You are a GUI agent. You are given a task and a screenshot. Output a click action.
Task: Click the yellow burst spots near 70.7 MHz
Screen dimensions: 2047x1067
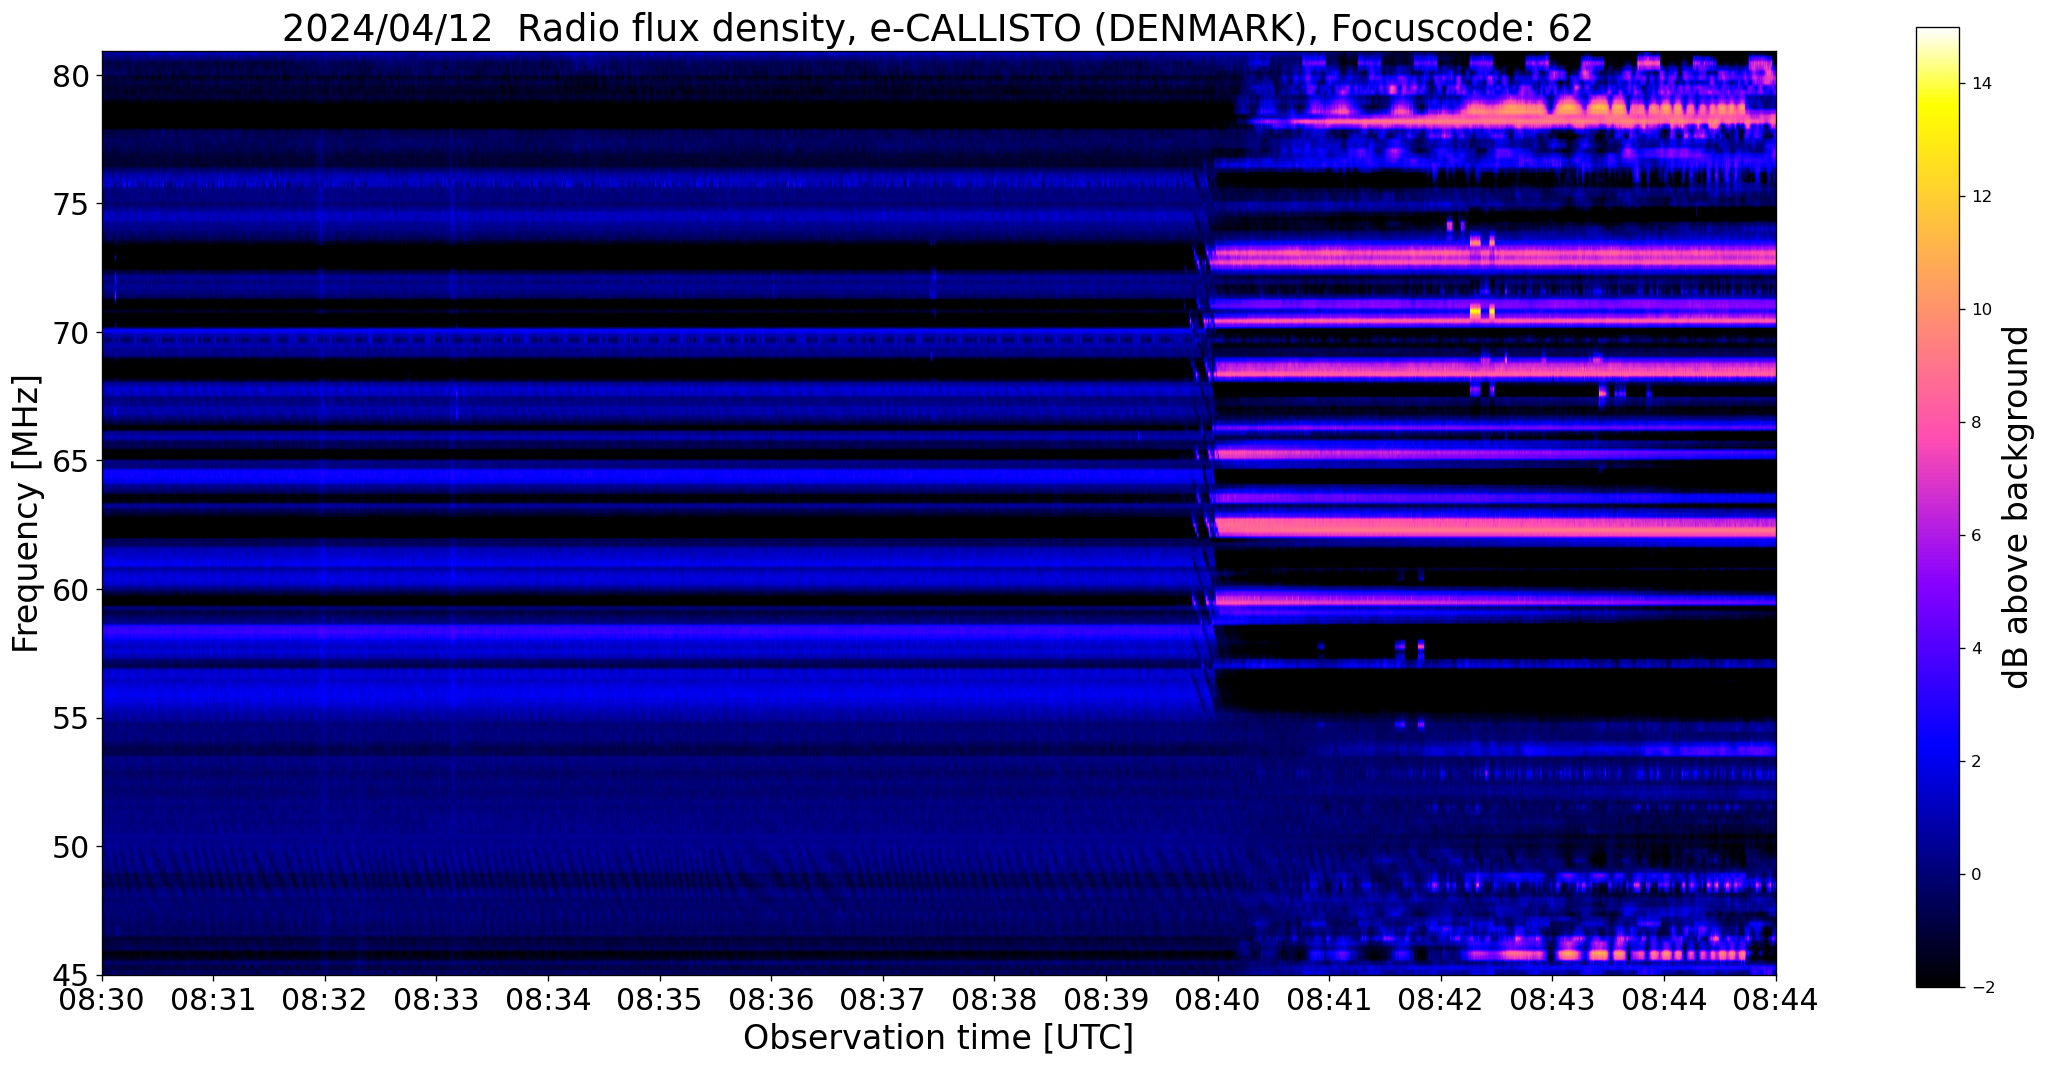click(x=1482, y=312)
